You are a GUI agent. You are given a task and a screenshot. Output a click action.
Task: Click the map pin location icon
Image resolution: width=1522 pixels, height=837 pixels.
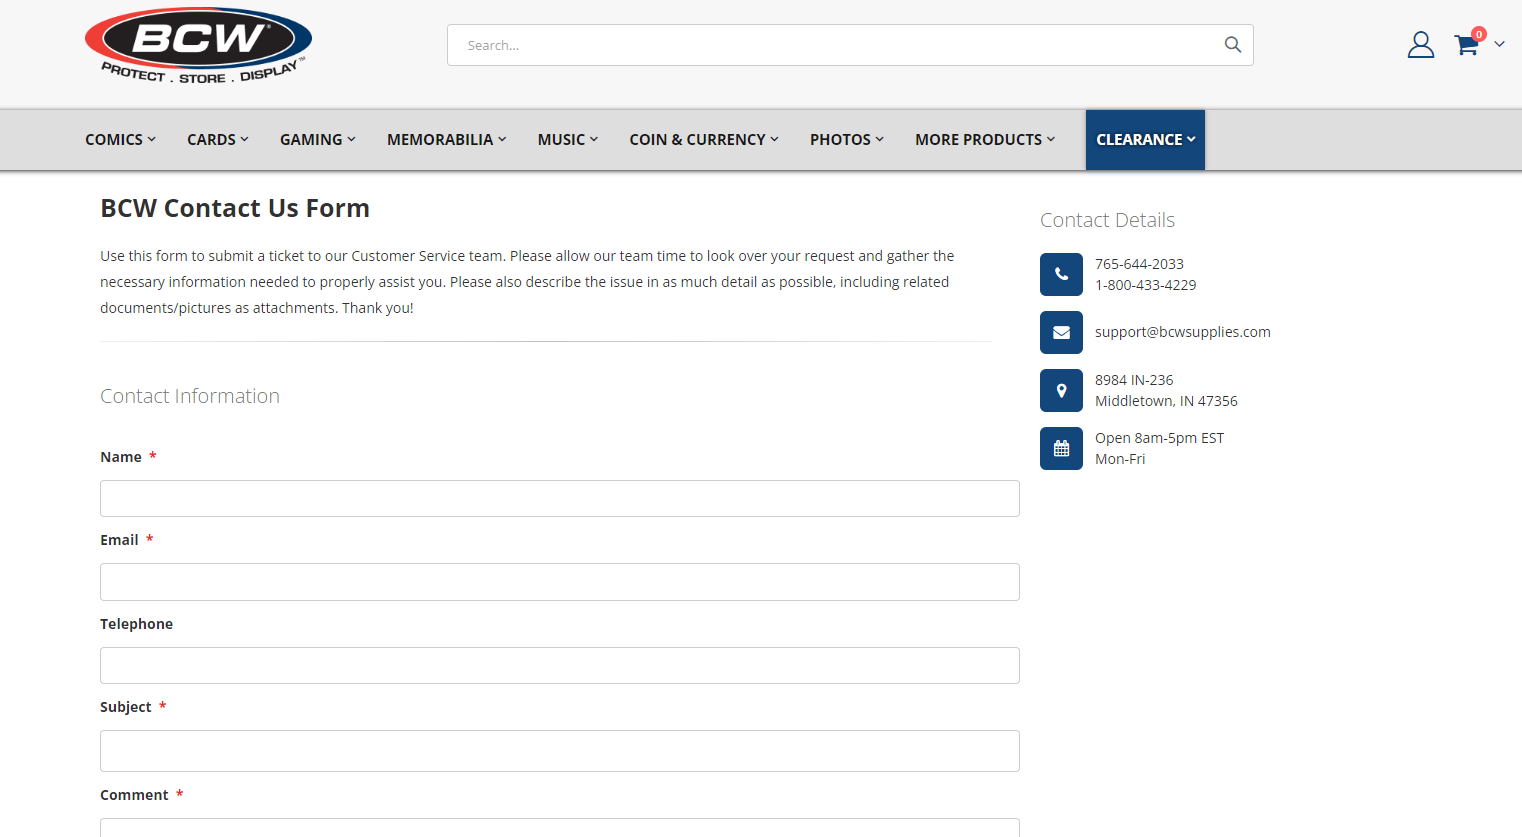[x=1061, y=390]
